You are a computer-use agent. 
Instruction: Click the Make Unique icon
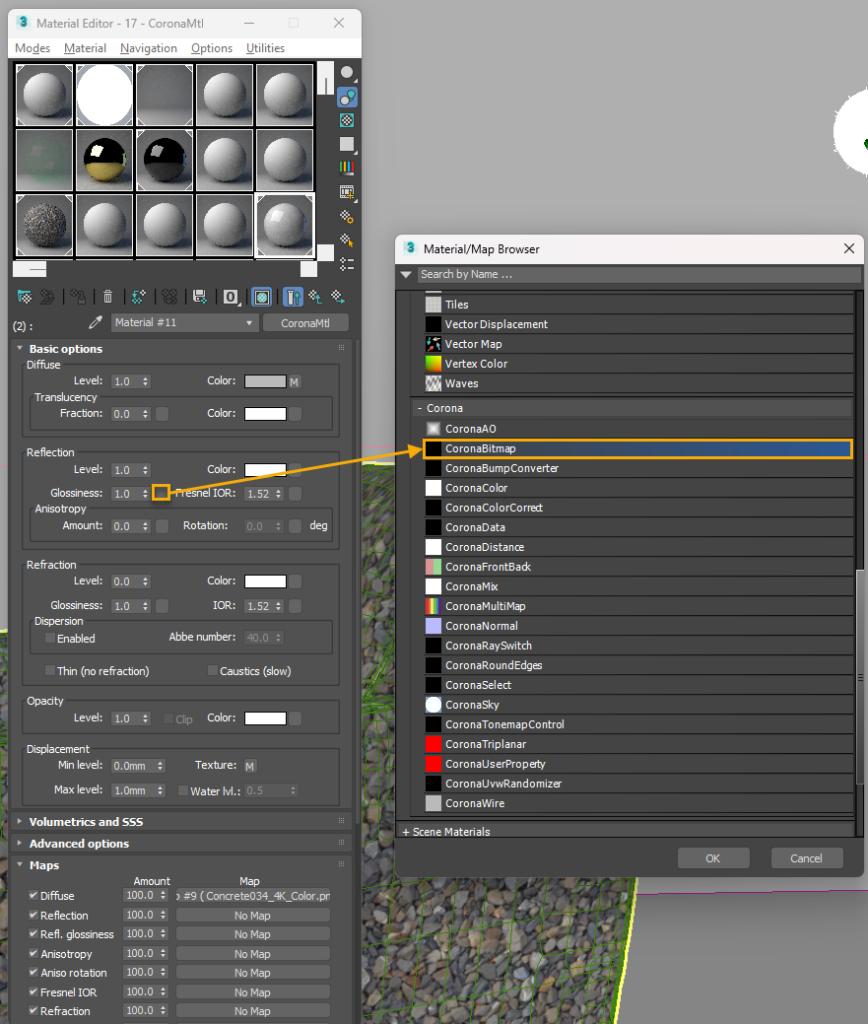tap(170, 297)
